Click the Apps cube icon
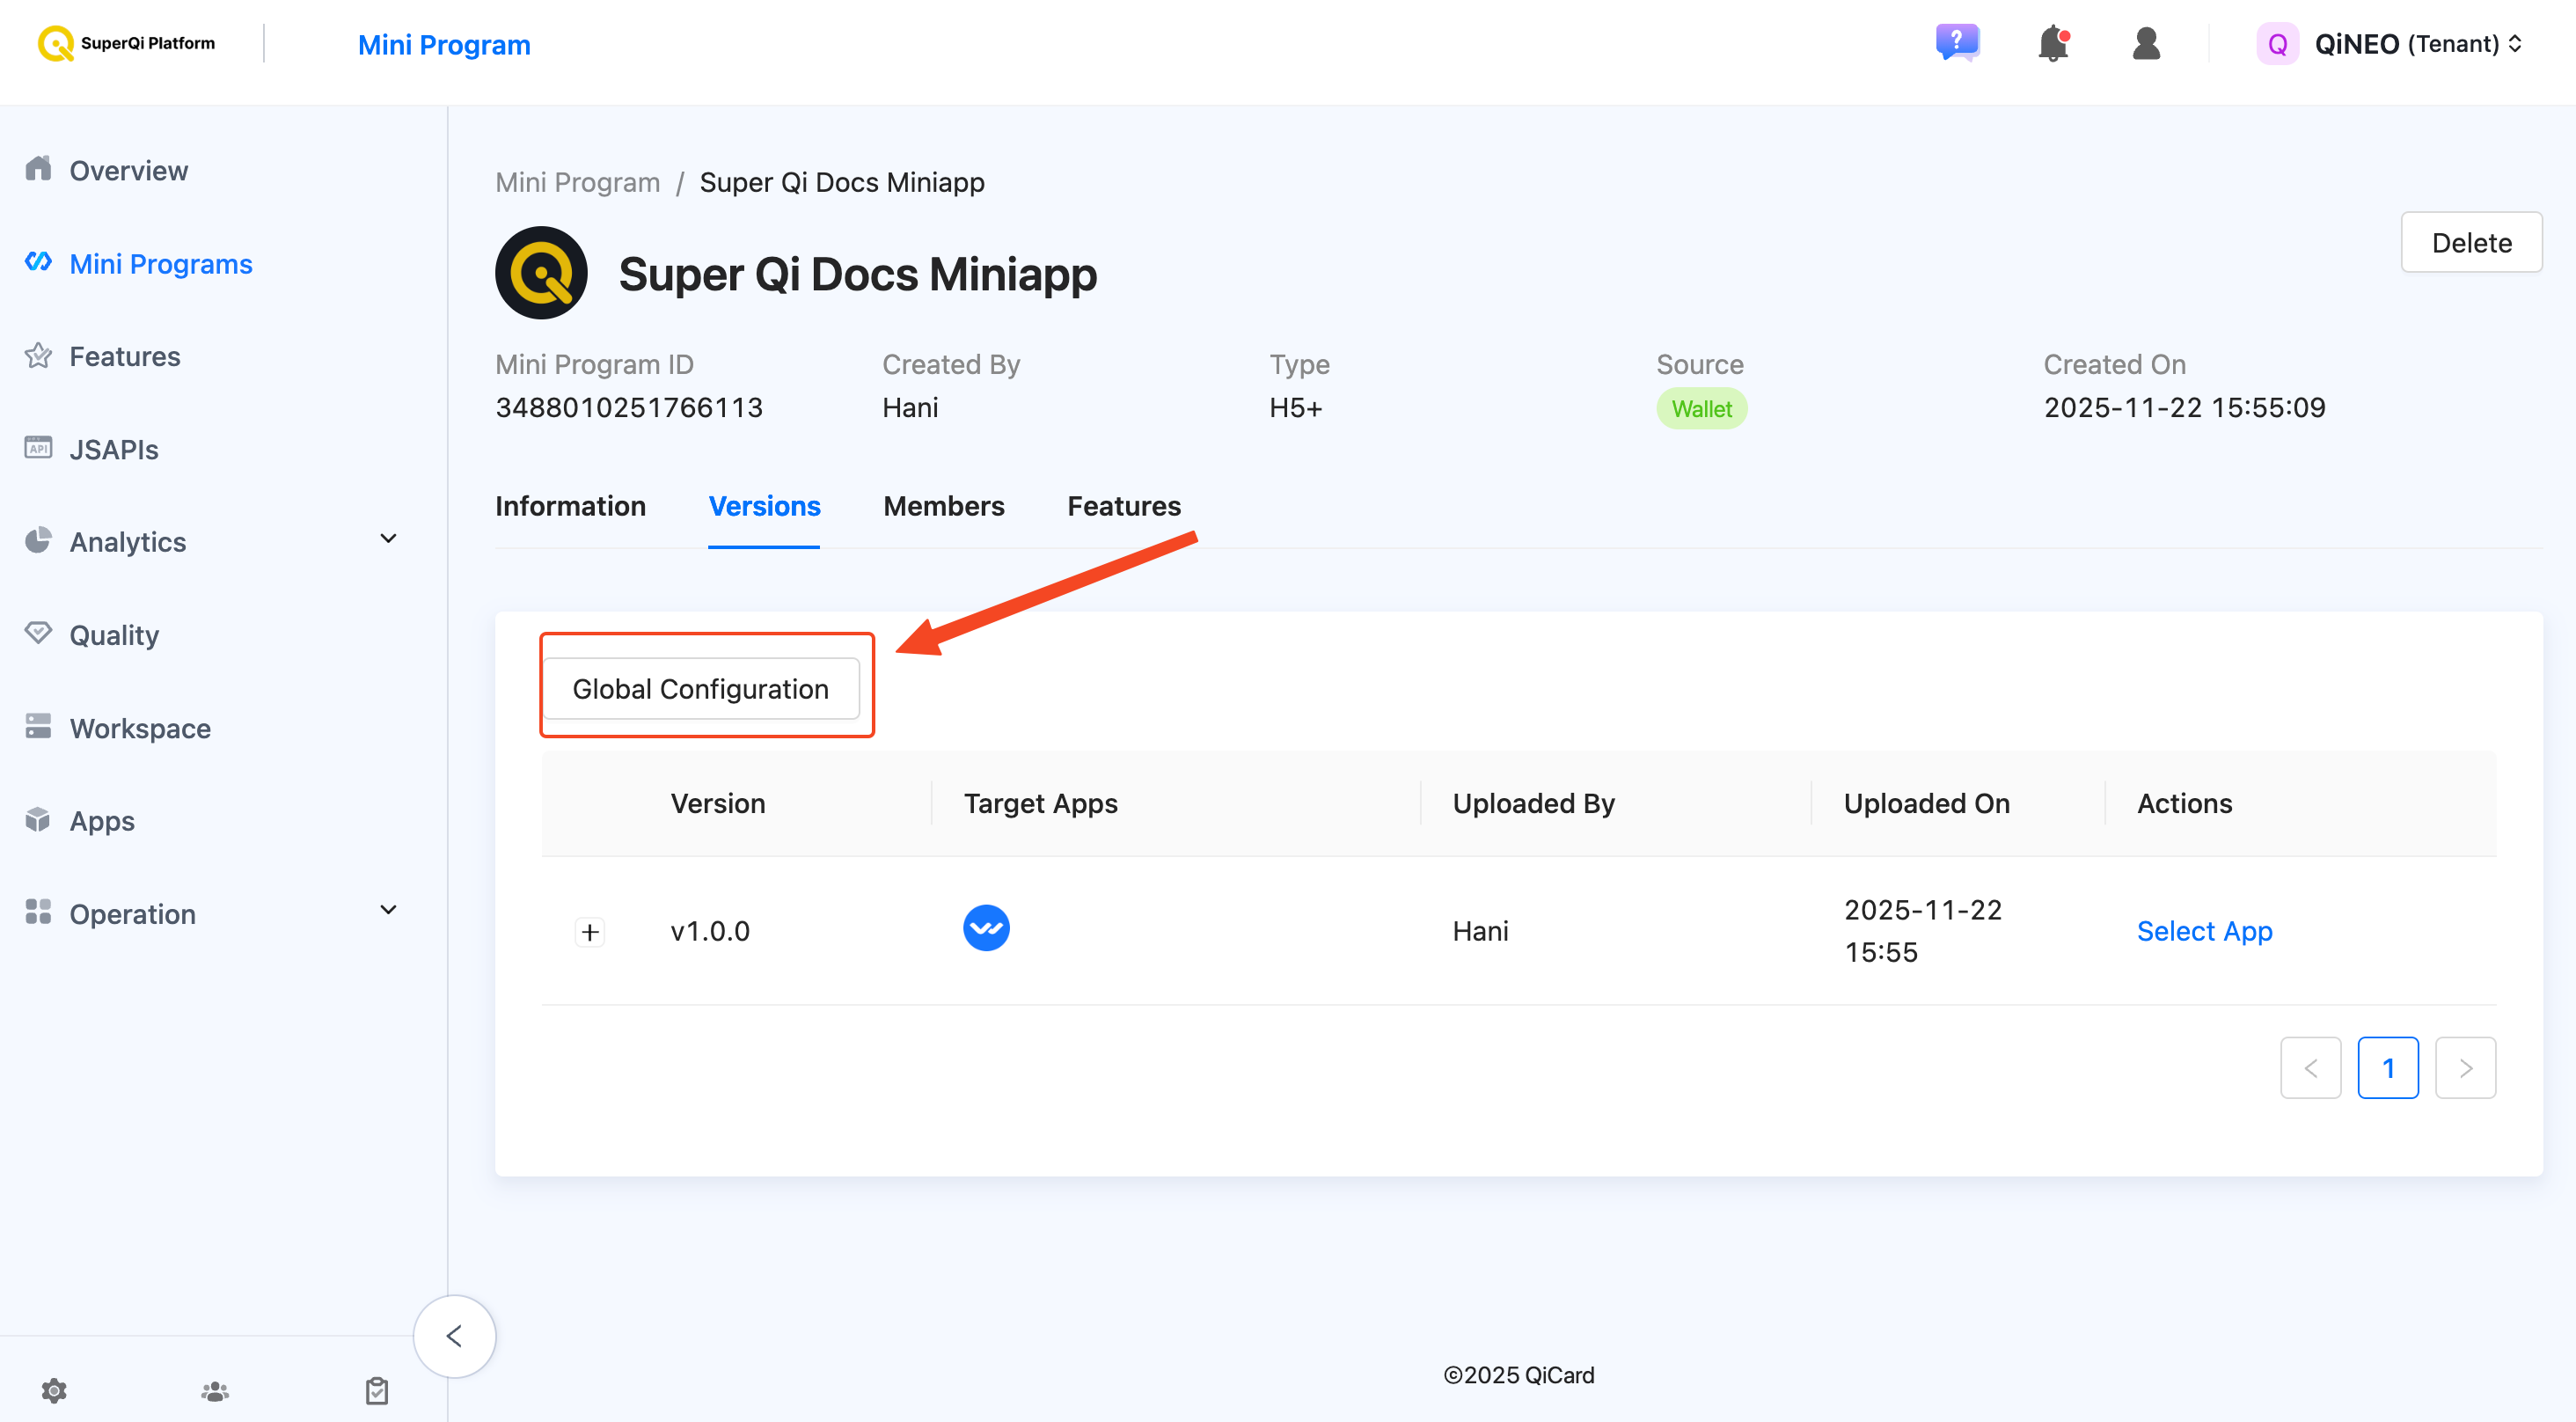Screen dimensions: 2576x1422 click(38, 820)
